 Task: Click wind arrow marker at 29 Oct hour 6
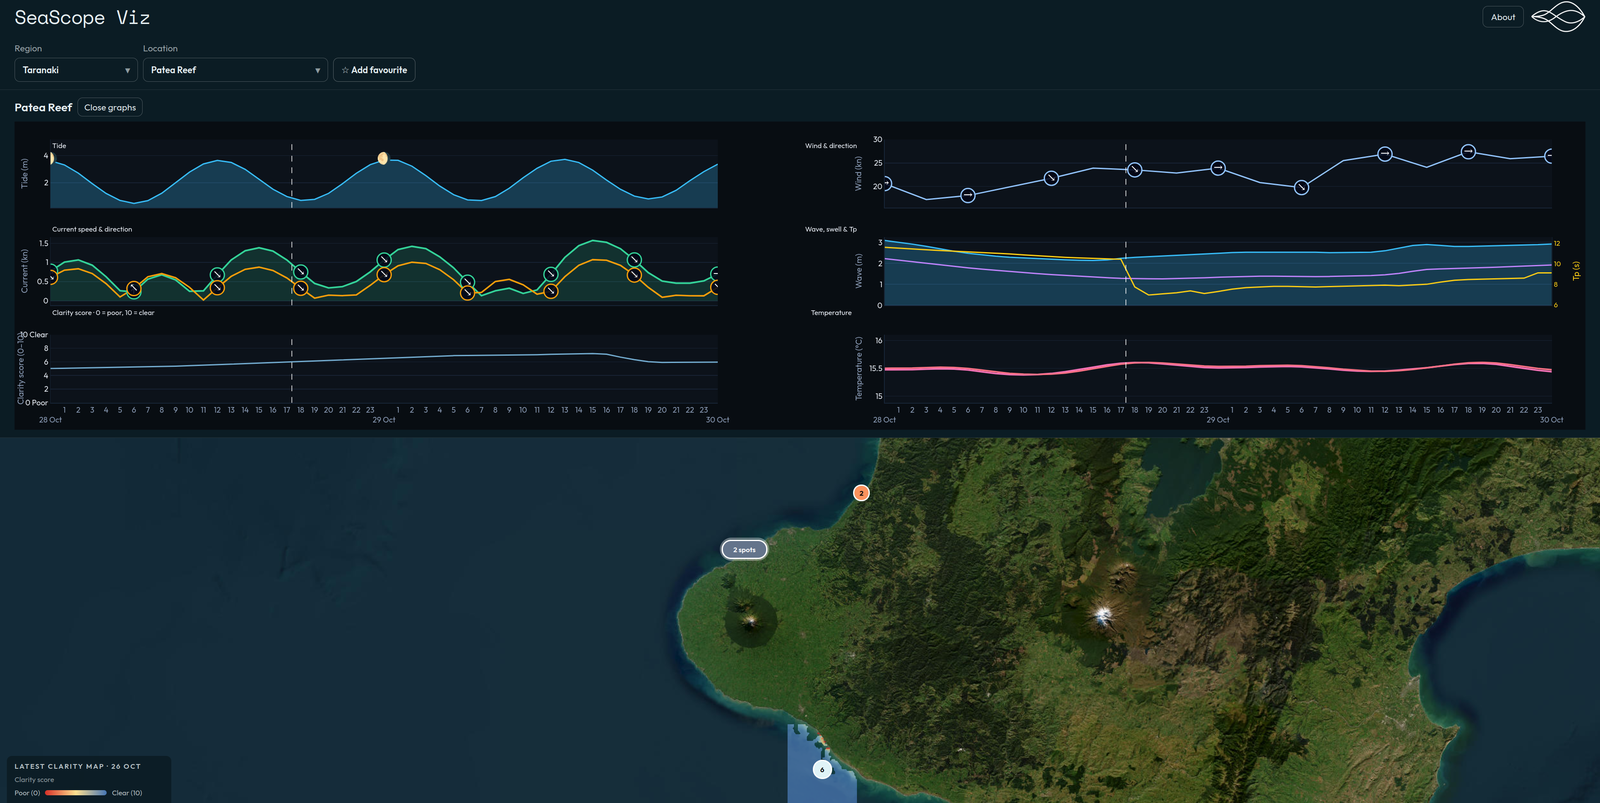[x=1301, y=187]
